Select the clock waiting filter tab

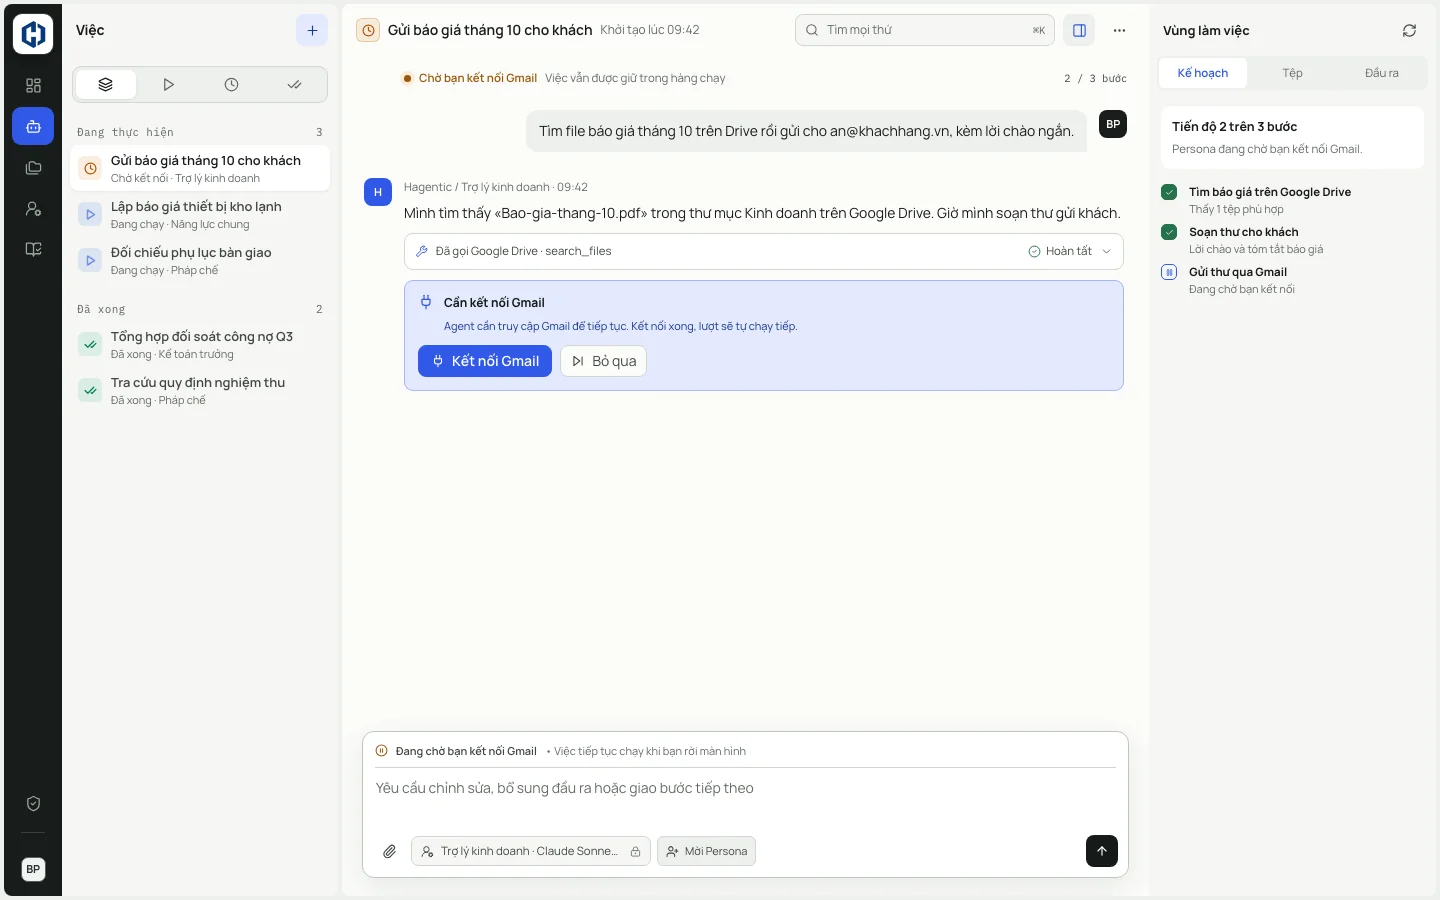pyautogui.click(x=232, y=85)
